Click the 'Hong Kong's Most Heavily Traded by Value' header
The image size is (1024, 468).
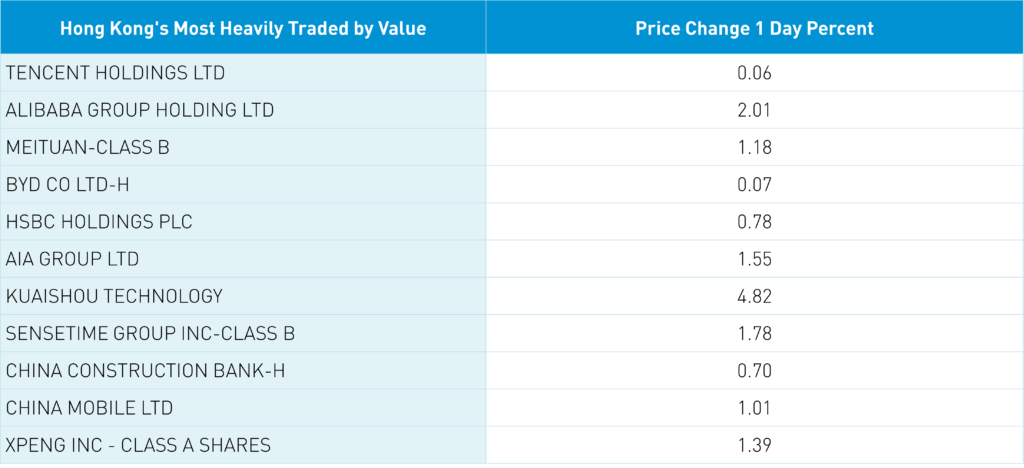click(243, 28)
